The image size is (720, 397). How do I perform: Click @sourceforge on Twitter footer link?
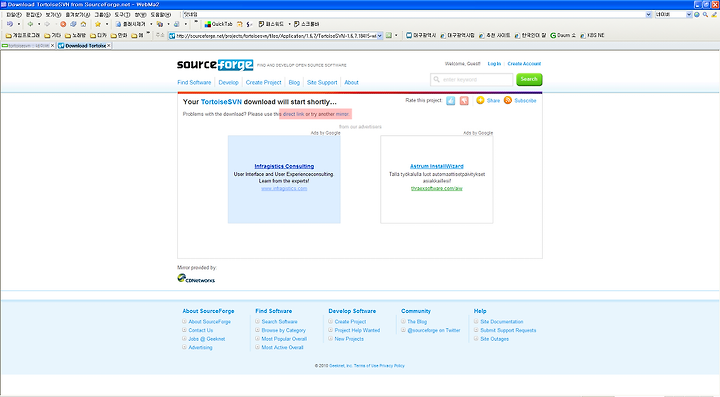pos(433,330)
